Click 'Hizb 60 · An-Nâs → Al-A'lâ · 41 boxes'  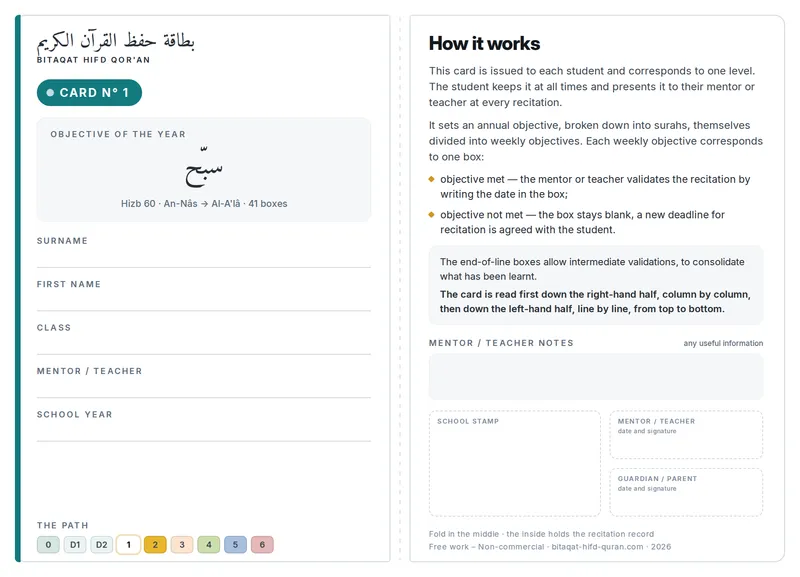(x=204, y=204)
